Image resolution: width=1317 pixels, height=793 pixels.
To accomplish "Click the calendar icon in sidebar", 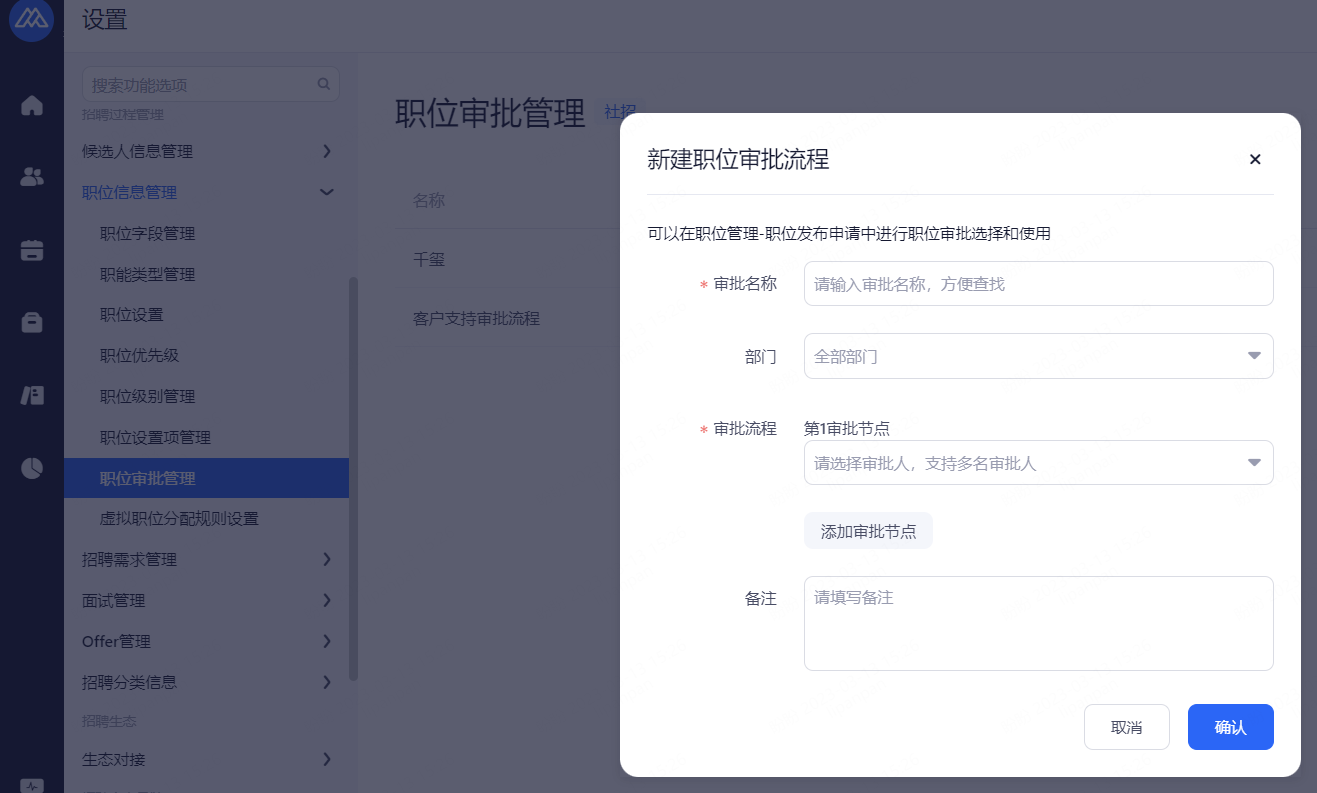I will tap(32, 250).
